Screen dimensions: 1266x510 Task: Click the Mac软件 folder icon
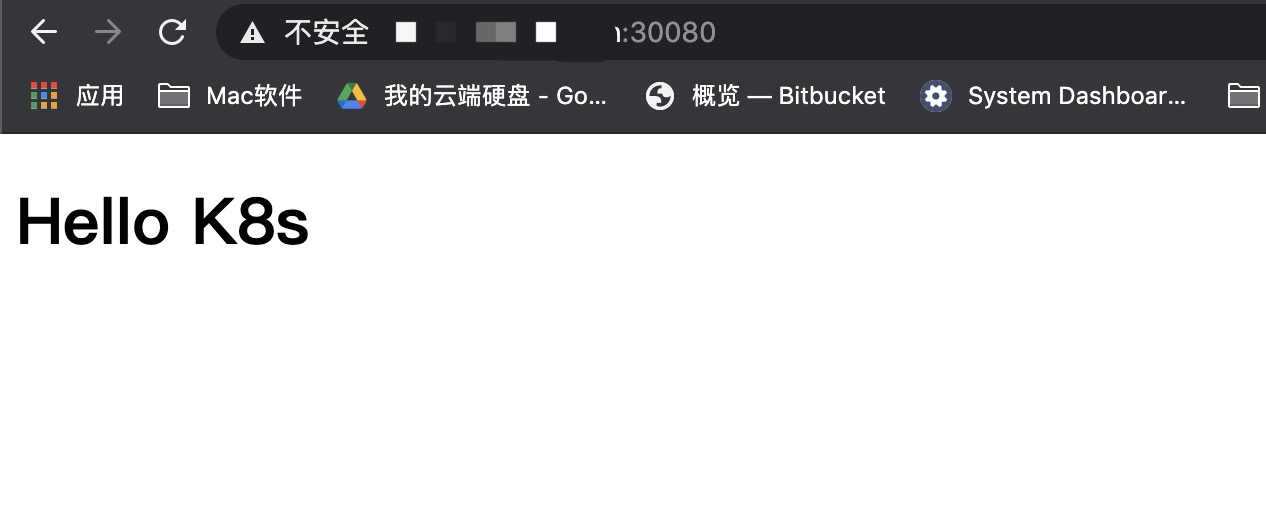click(174, 96)
